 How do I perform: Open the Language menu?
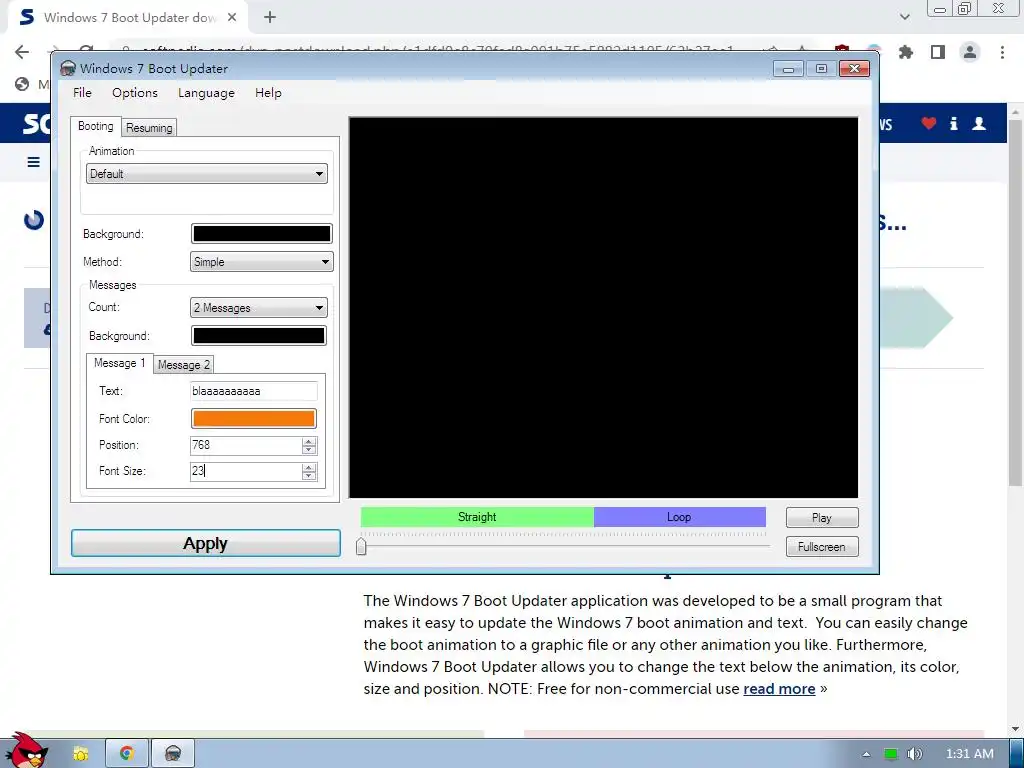coord(206,93)
